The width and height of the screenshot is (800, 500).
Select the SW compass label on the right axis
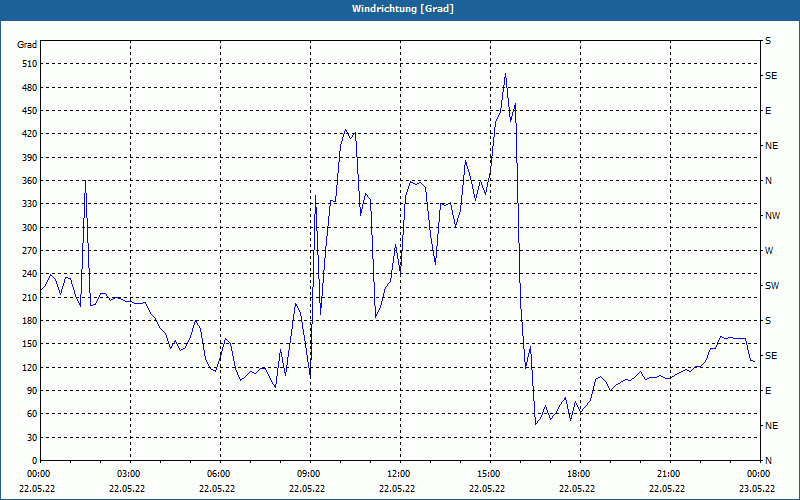[772, 286]
